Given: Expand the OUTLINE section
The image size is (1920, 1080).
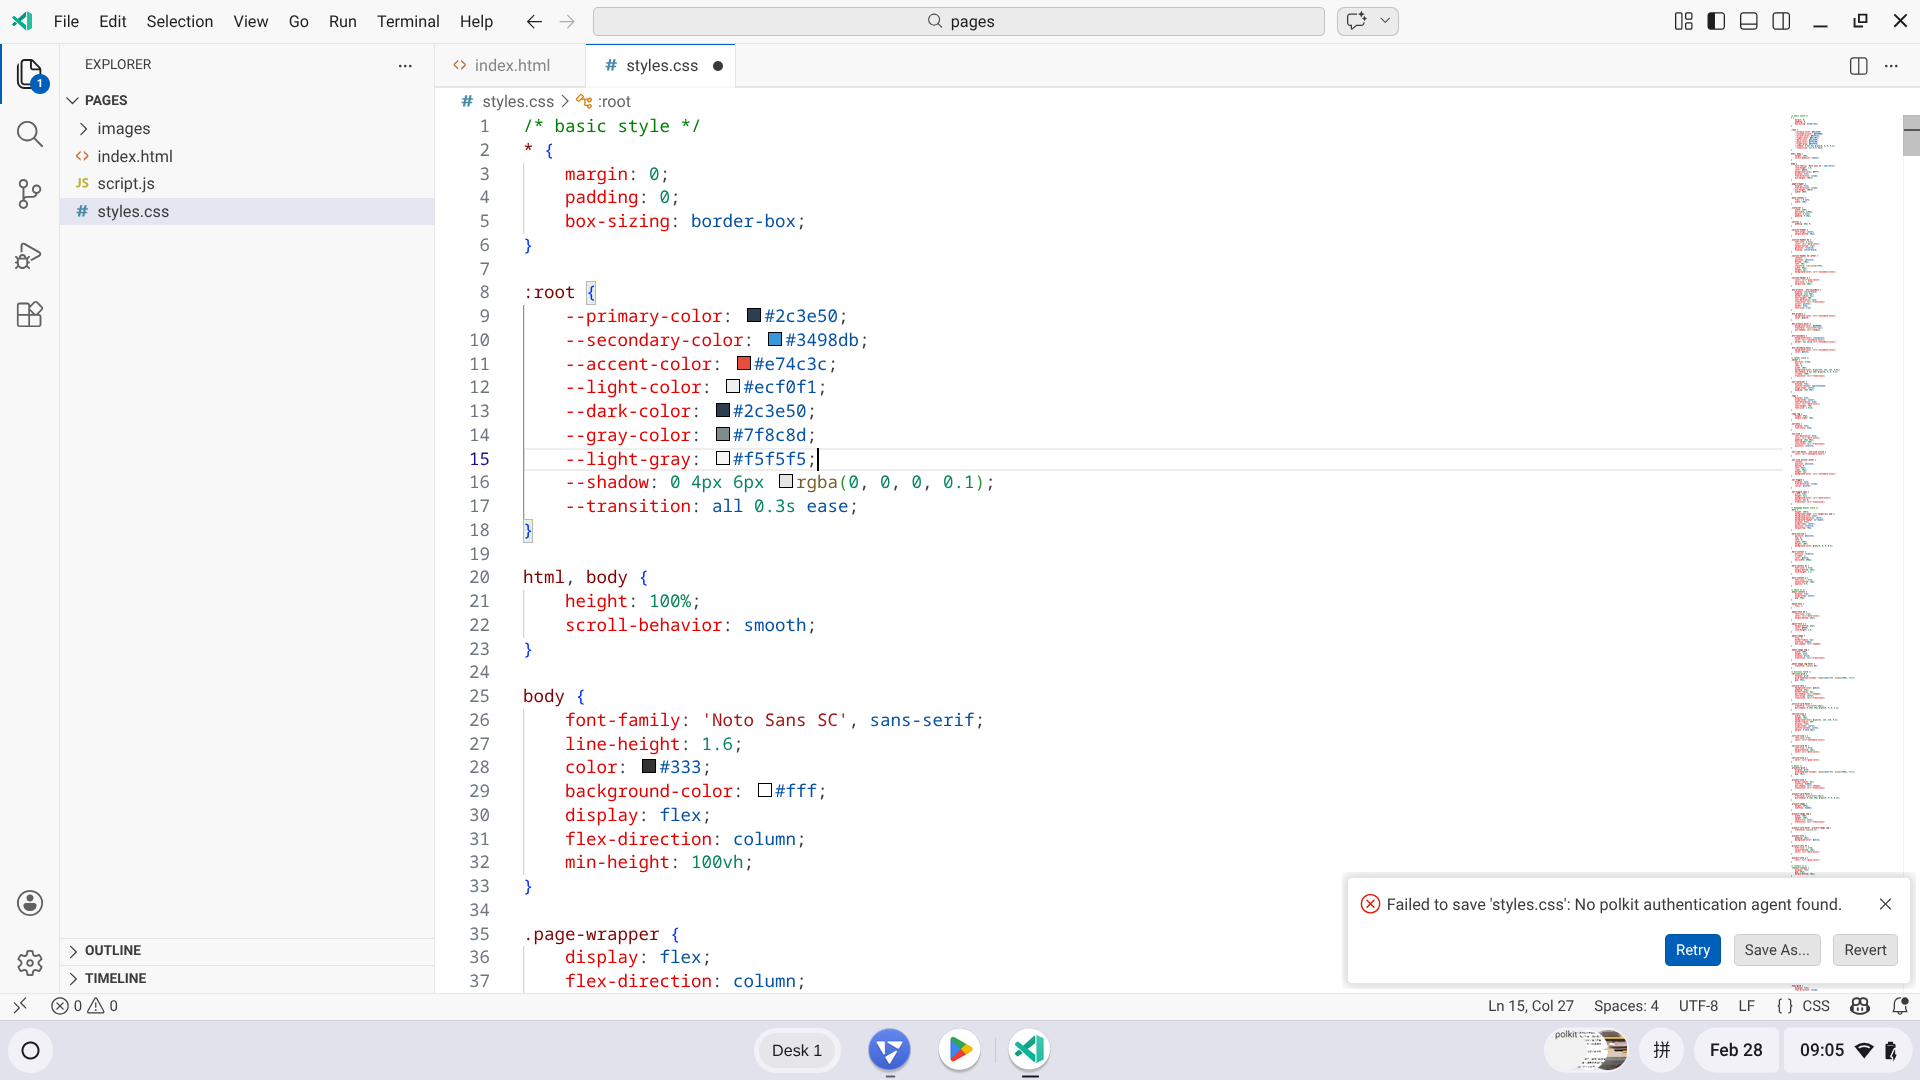Looking at the screenshot, I should pyautogui.click(x=112, y=950).
